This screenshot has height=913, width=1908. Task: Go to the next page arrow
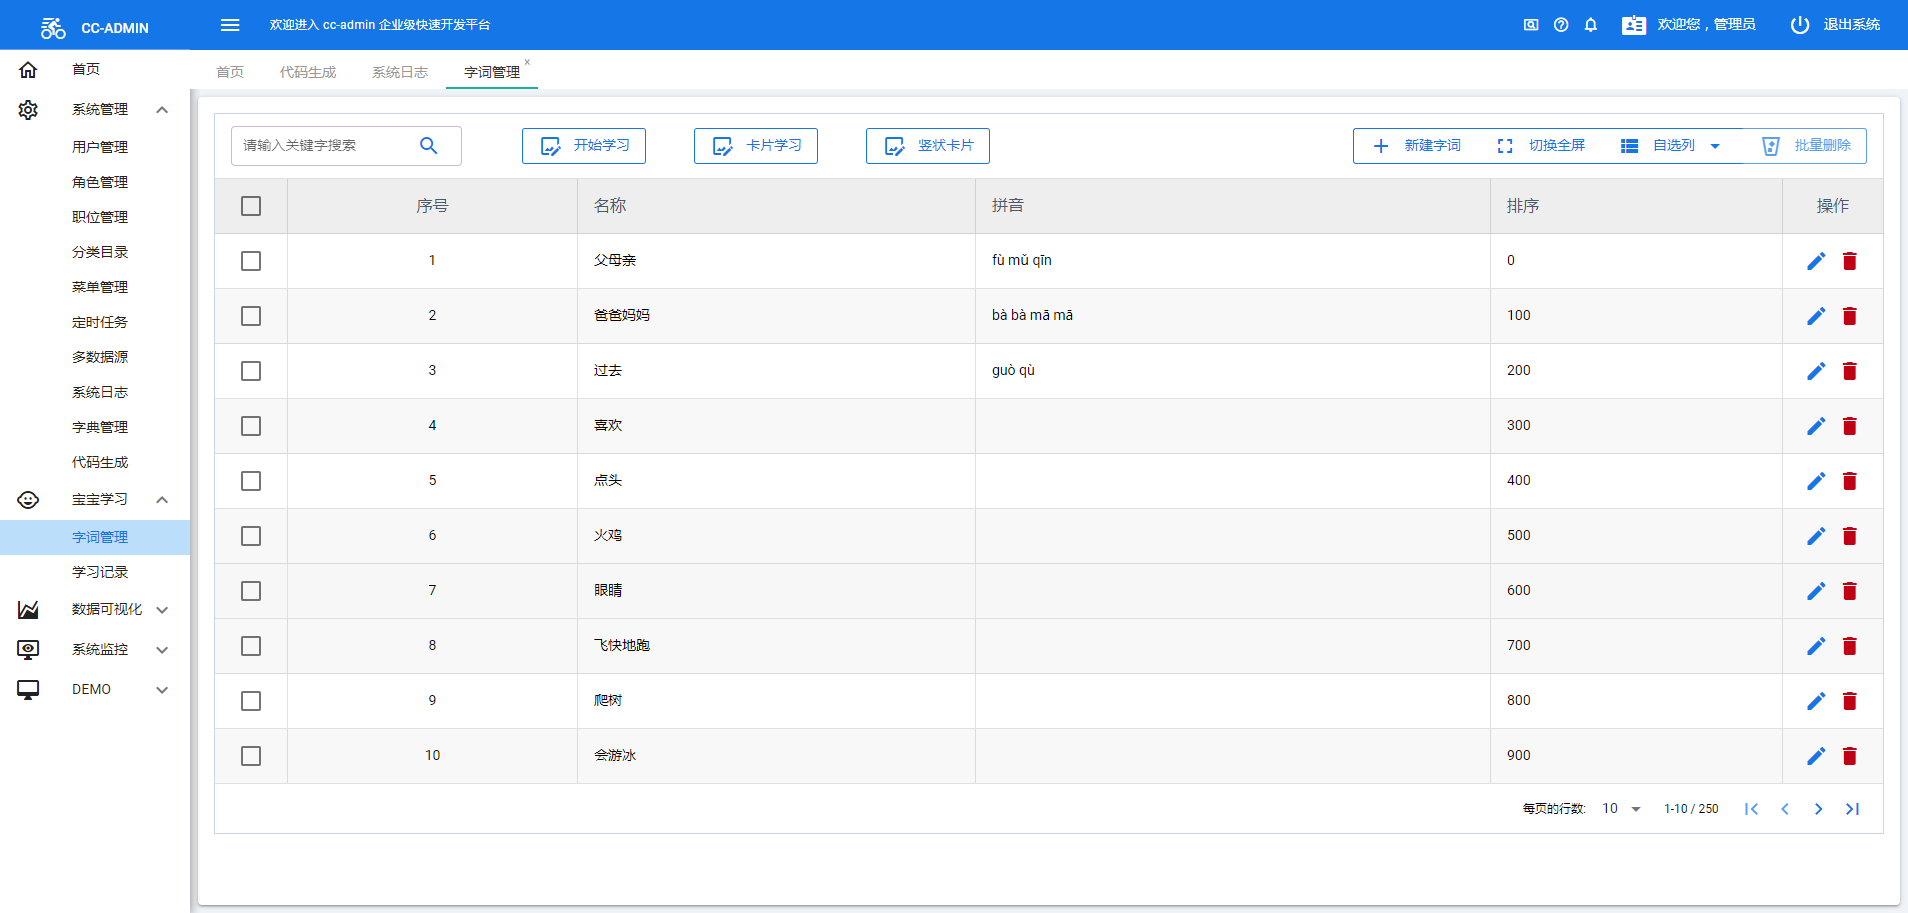1818,809
